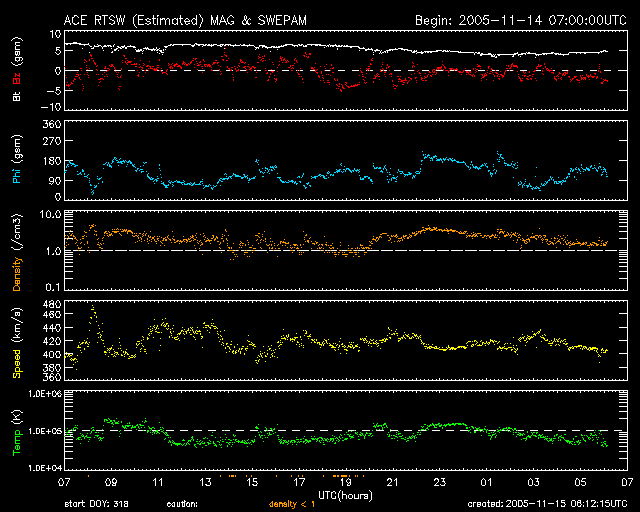Click the 'Begin: 2005-11-14 07:00:00UTC' text

coord(521,20)
